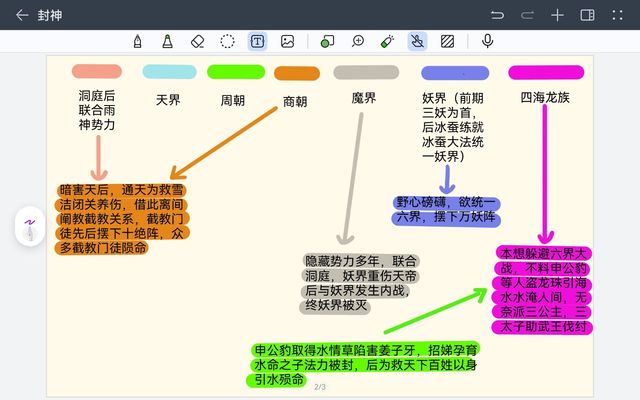The height and width of the screenshot is (400, 640).
Task: Add a new page with plus icon
Action: [x=558, y=15]
